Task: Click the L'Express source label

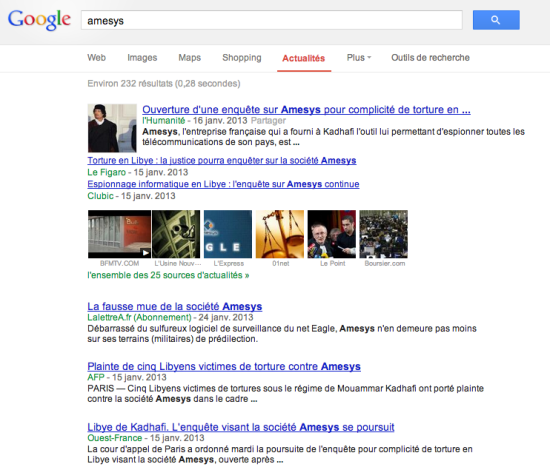Action: click(x=229, y=263)
